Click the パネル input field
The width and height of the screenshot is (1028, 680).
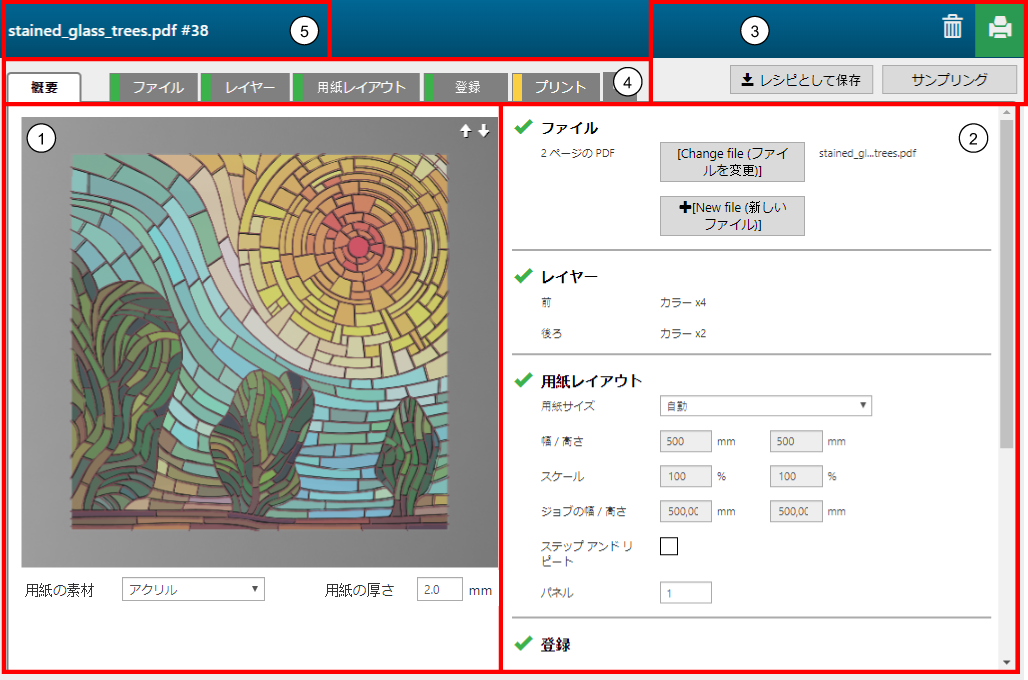686,592
